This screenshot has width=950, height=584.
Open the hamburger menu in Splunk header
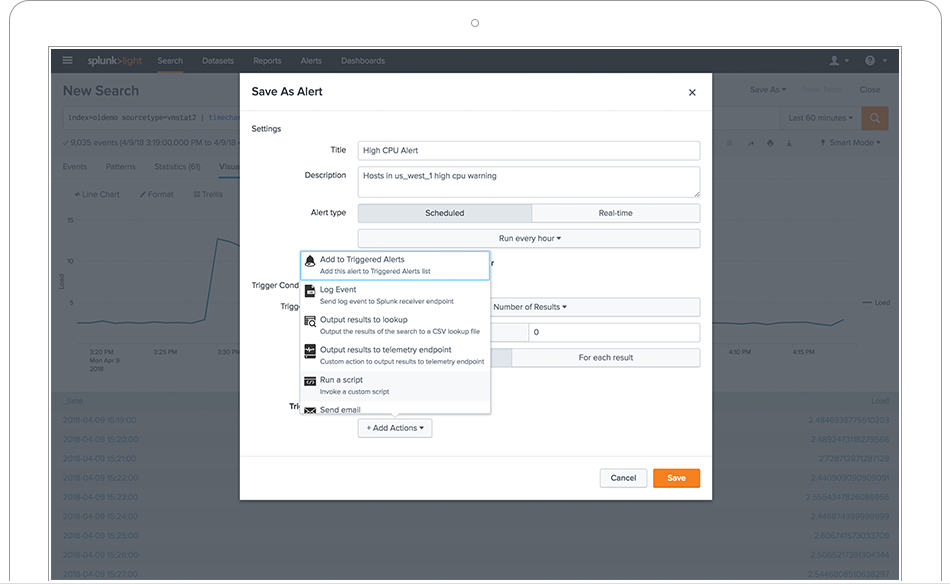[x=67, y=60]
